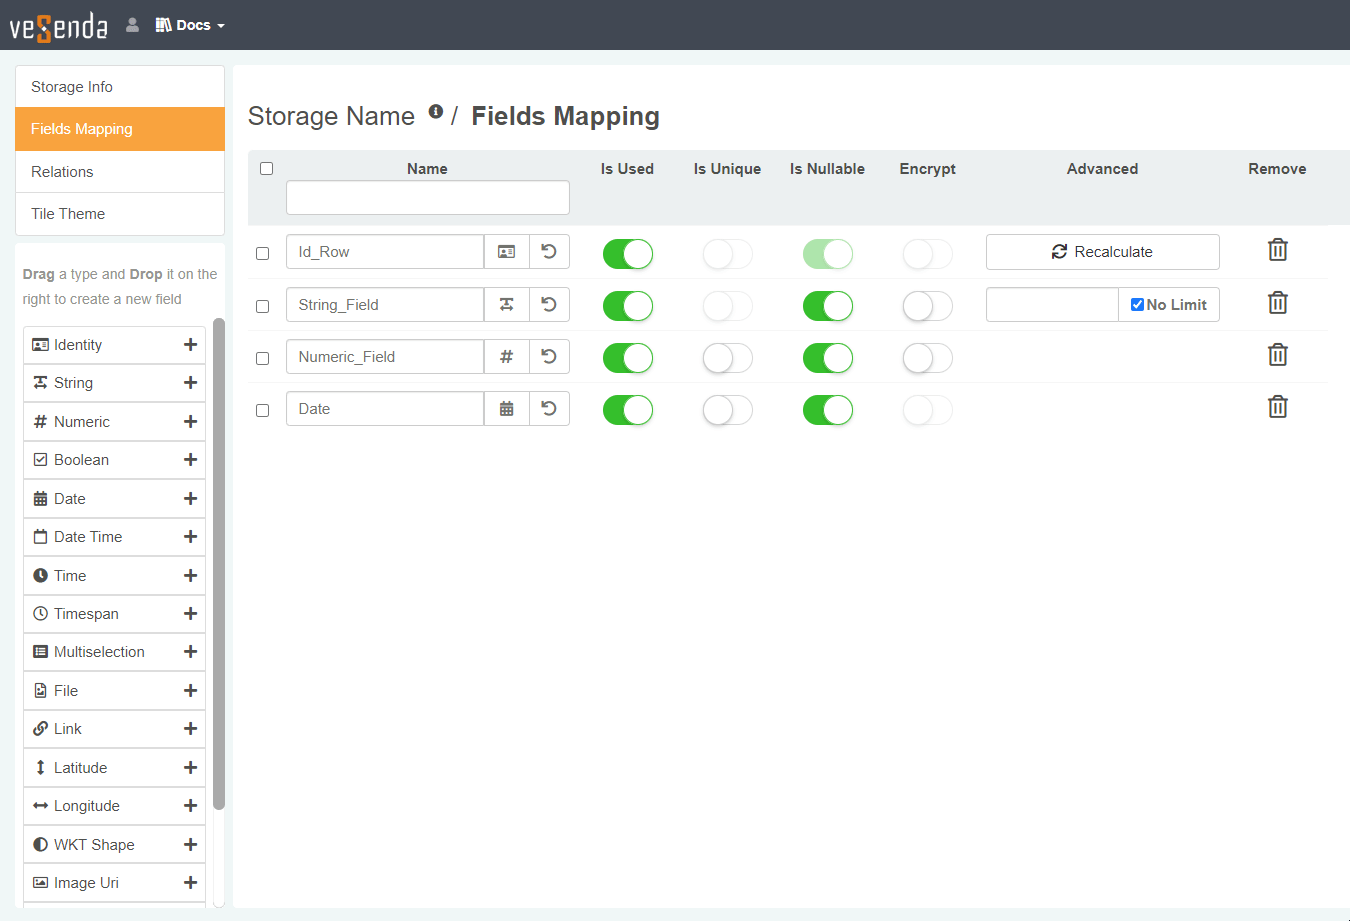Click the field types list scrollbar
This screenshot has height=921, width=1350.
click(x=219, y=560)
